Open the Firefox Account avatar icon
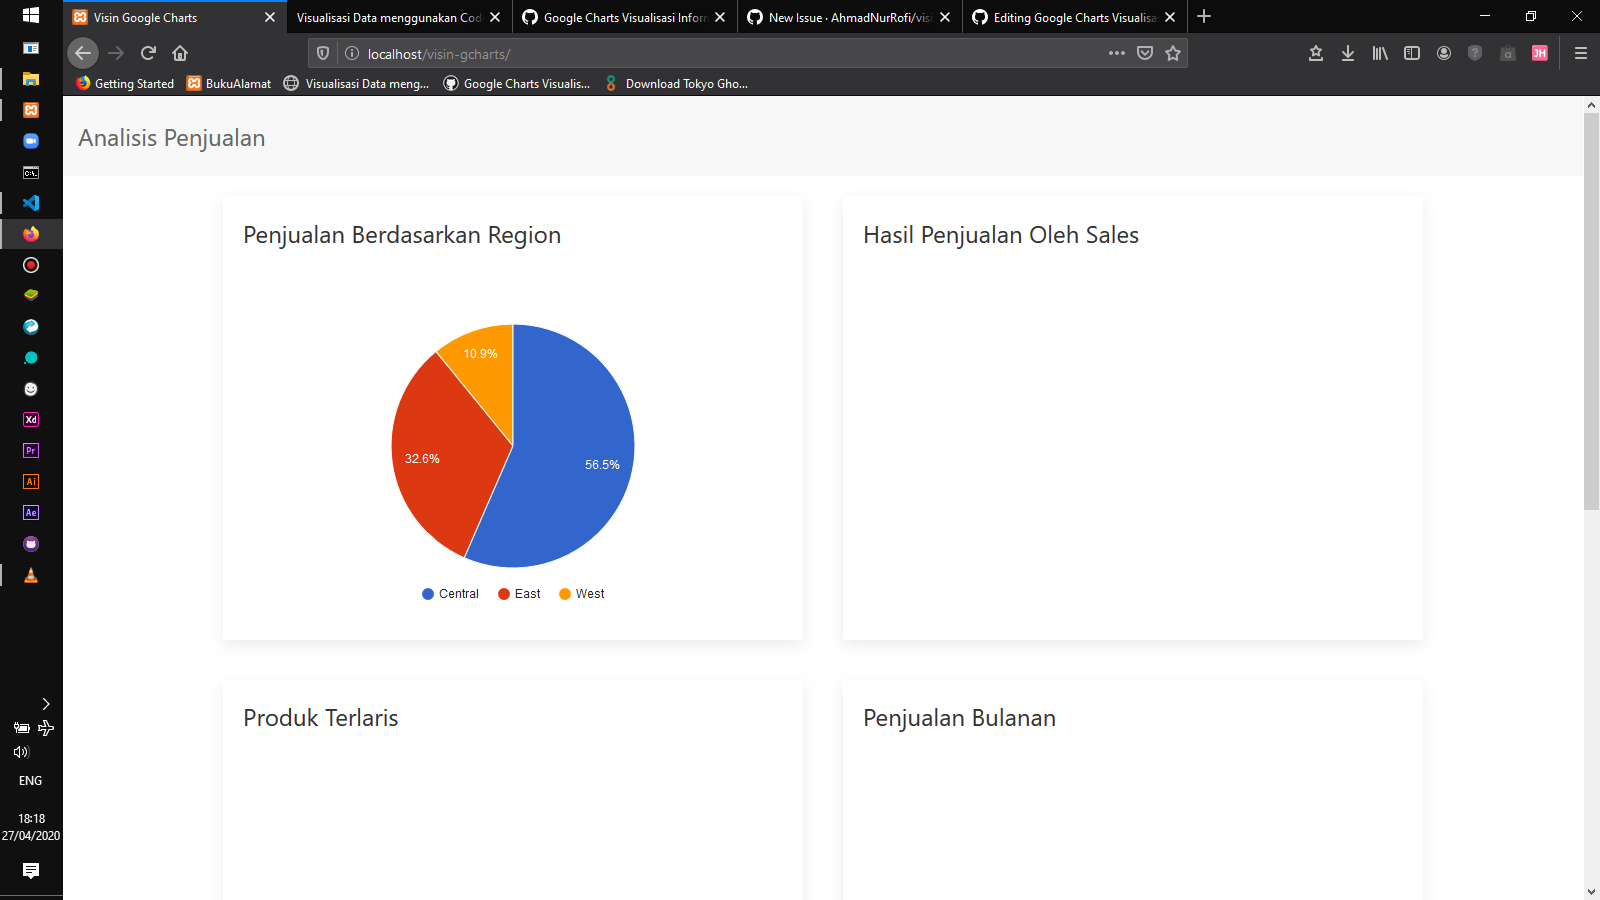The width and height of the screenshot is (1600, 900). tap(1444, 53)
